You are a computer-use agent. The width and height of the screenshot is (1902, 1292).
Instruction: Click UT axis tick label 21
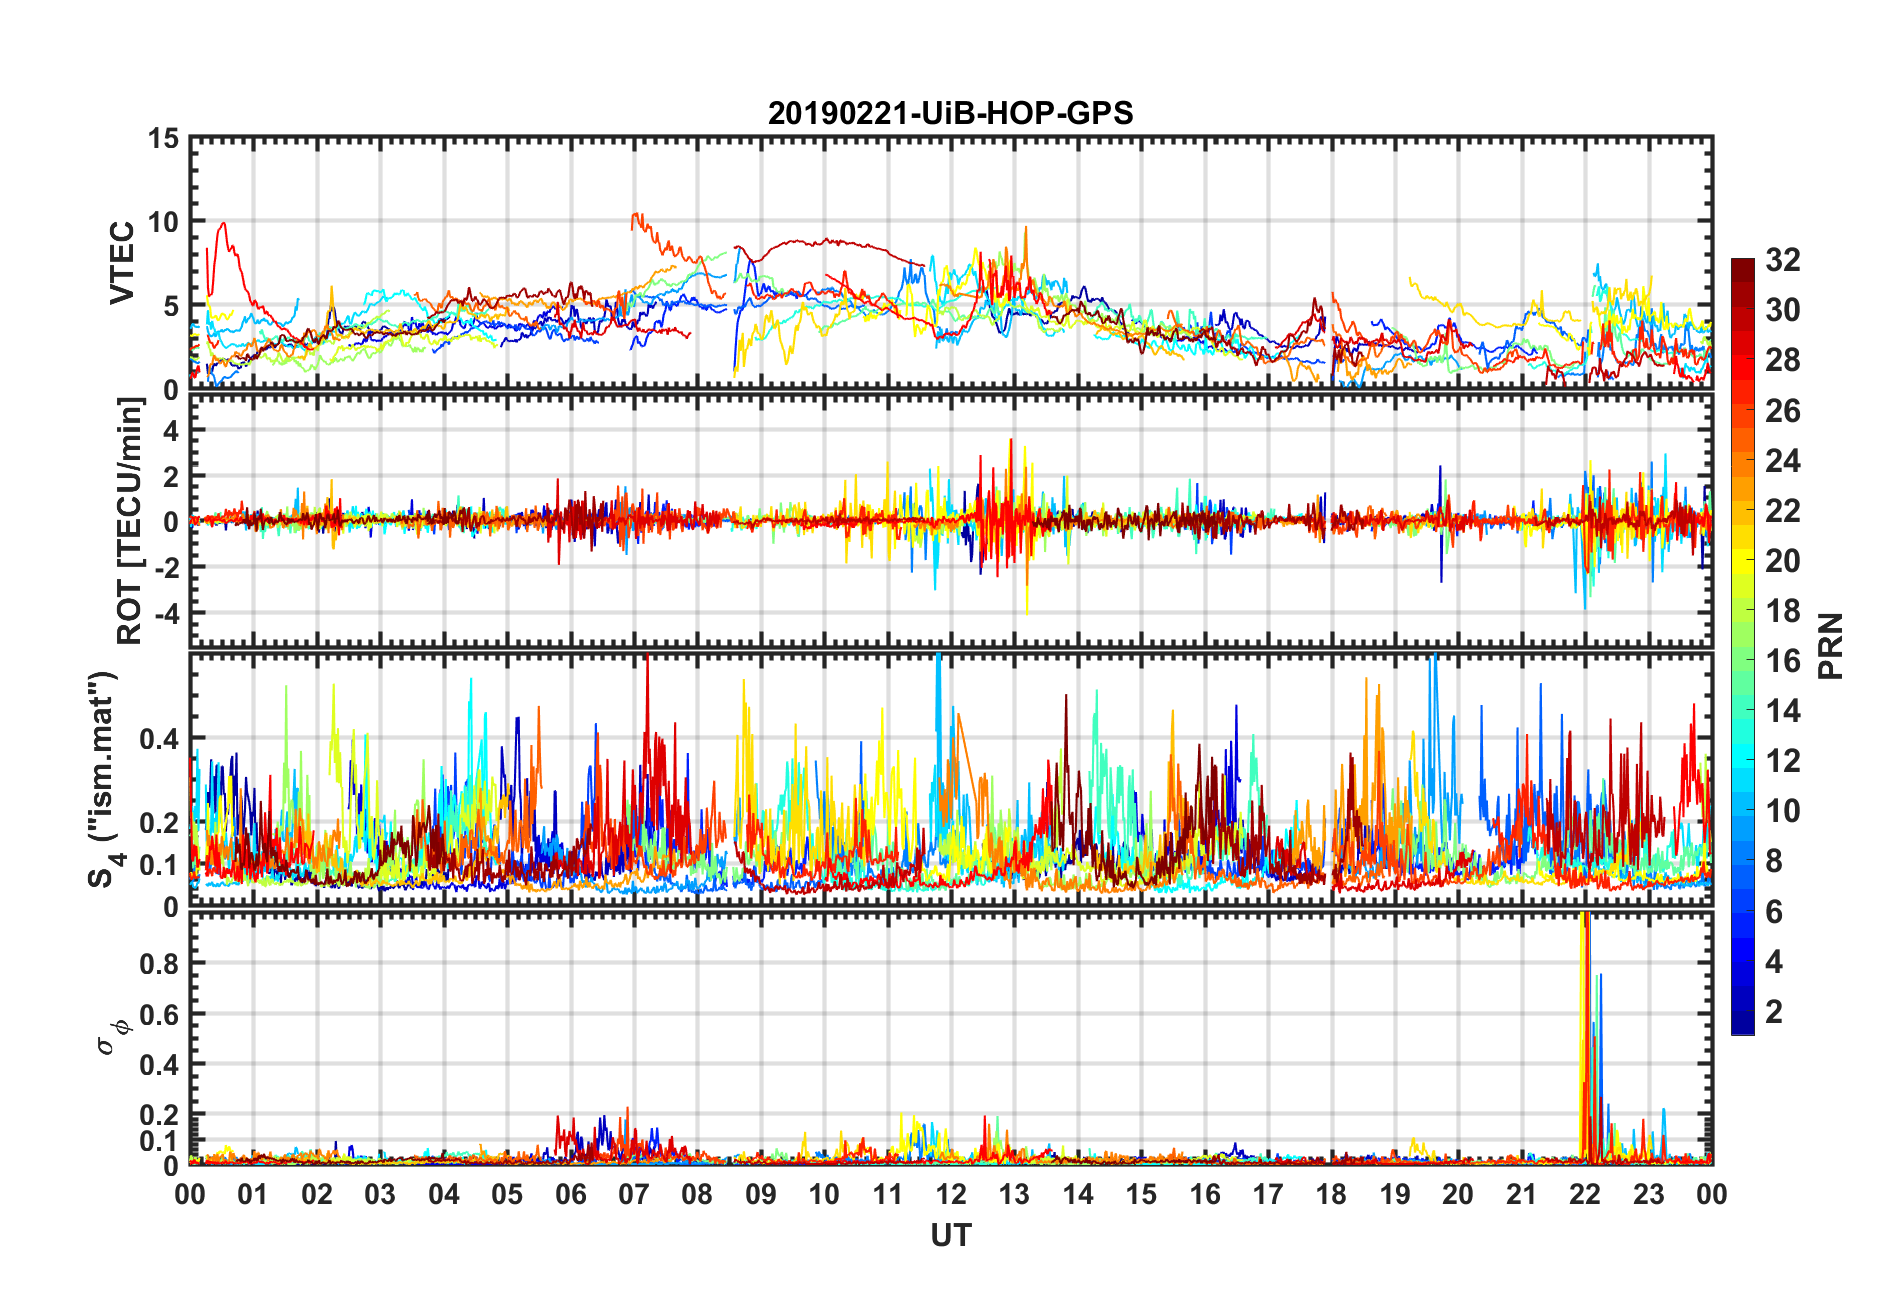pos(1522,1194)
